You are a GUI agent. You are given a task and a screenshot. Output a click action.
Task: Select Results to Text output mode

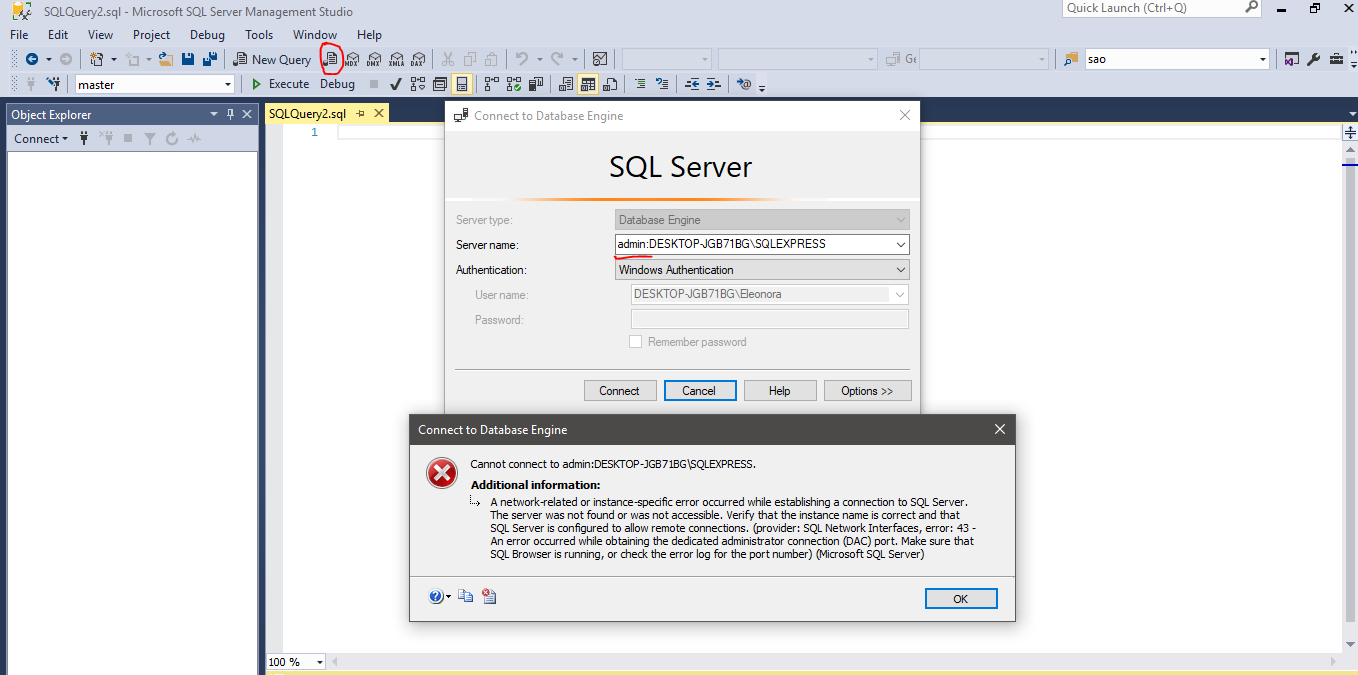point(566,84)
